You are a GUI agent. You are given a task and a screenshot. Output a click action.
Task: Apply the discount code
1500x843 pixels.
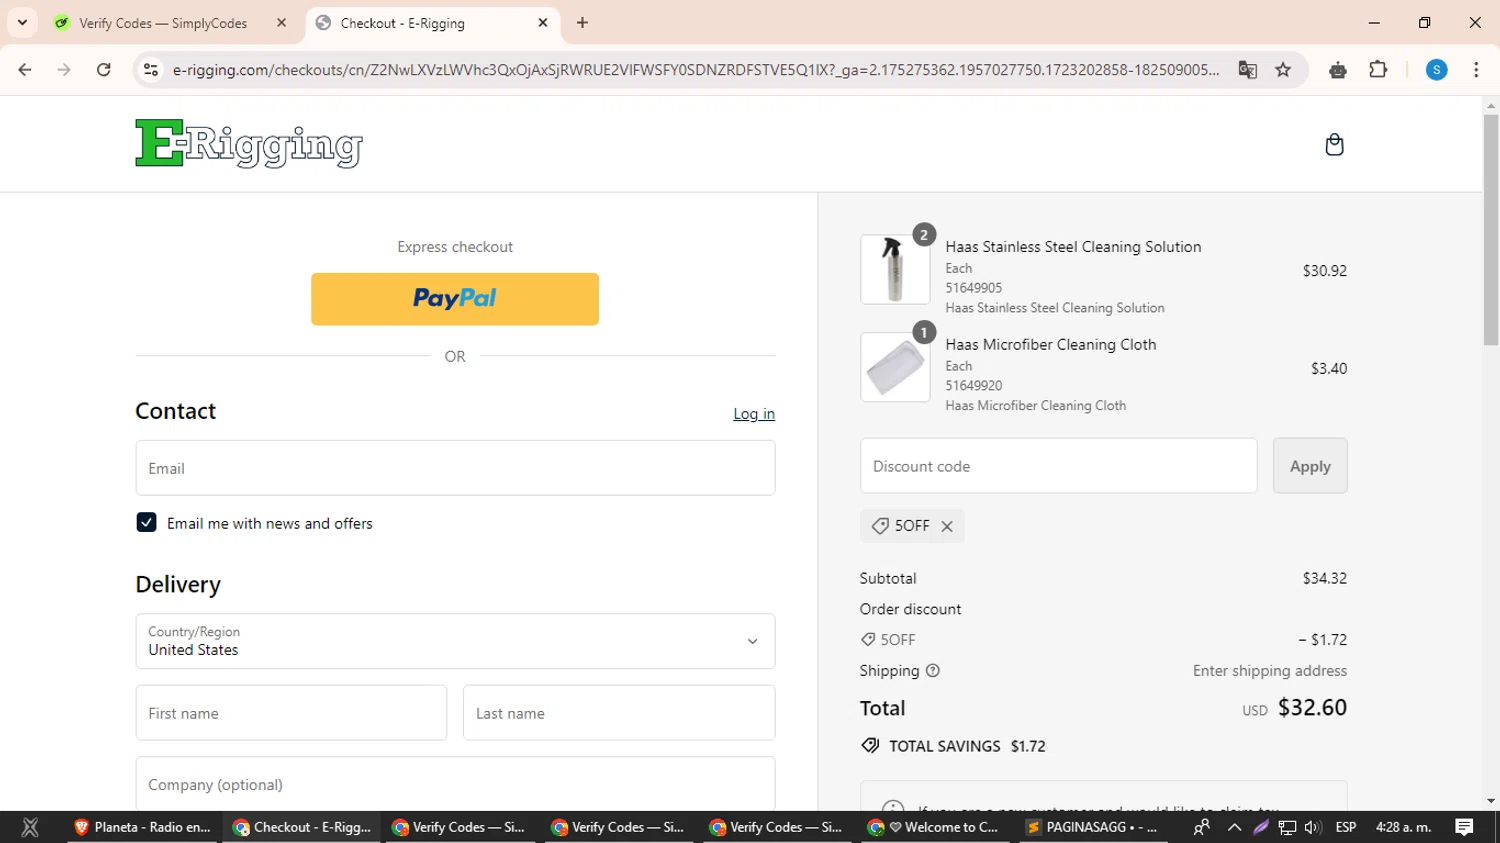pyautogui.click(x=1310, y=466)
